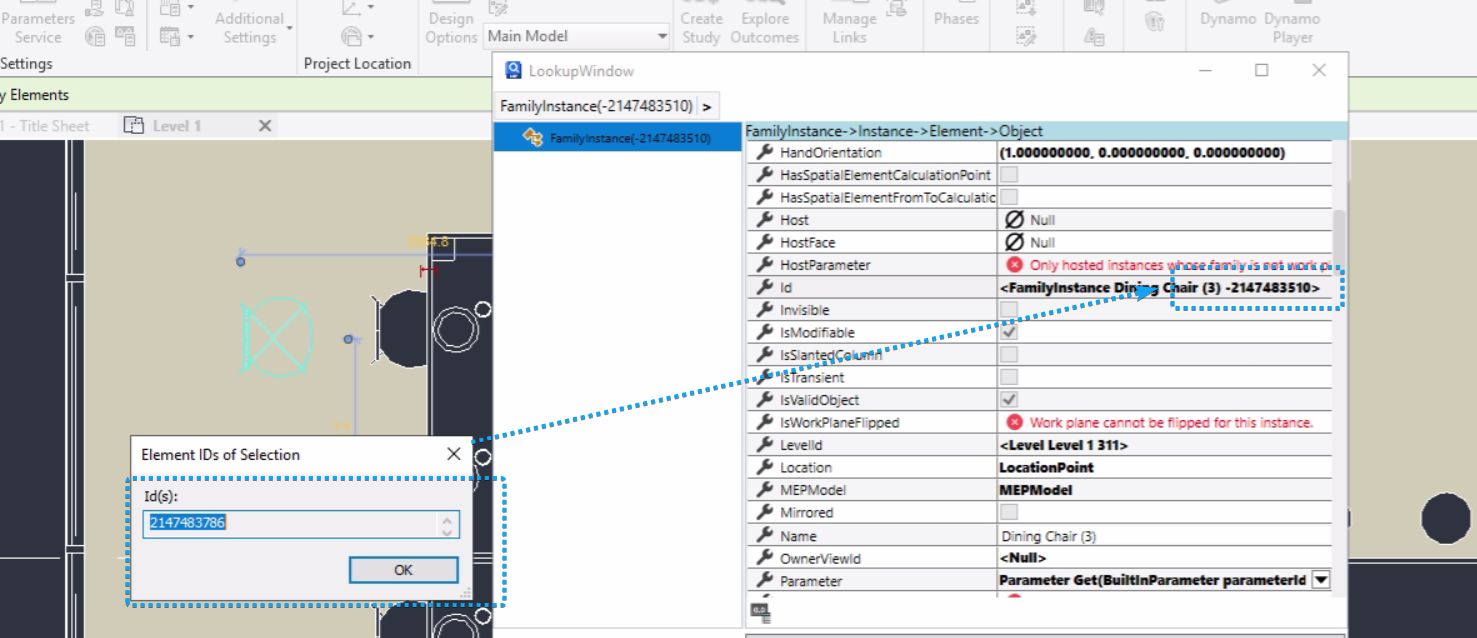Click the wrench icon next to LevelId

click(765, 445)
